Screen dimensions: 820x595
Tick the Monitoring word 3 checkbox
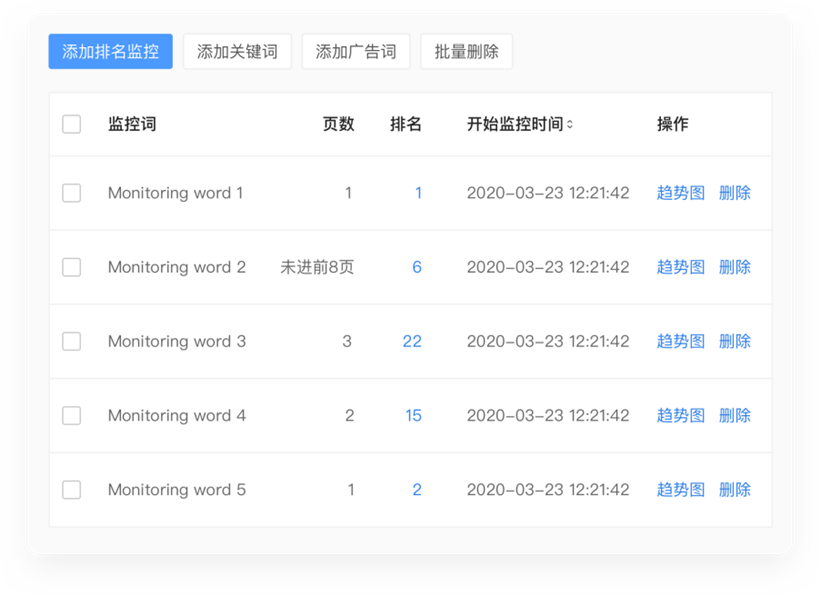(x=72, y=341)
